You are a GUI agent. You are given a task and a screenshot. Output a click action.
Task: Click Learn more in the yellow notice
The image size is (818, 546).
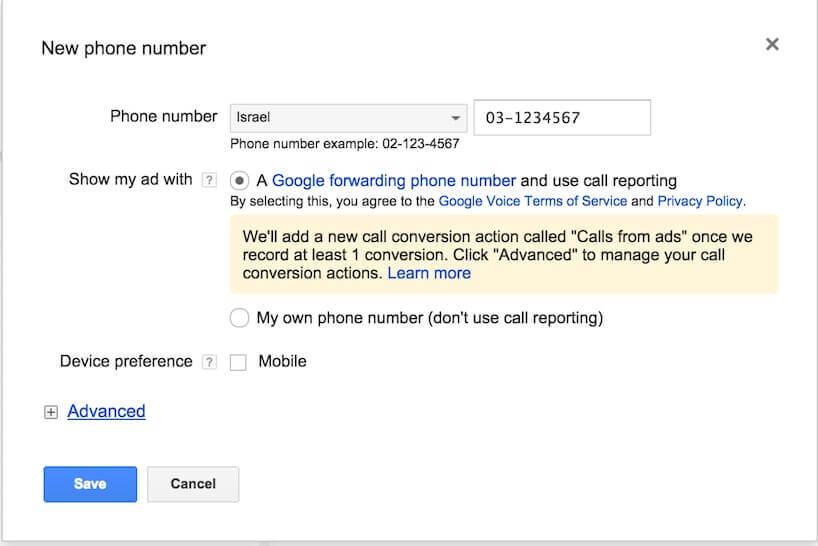(x=429, y=273)
